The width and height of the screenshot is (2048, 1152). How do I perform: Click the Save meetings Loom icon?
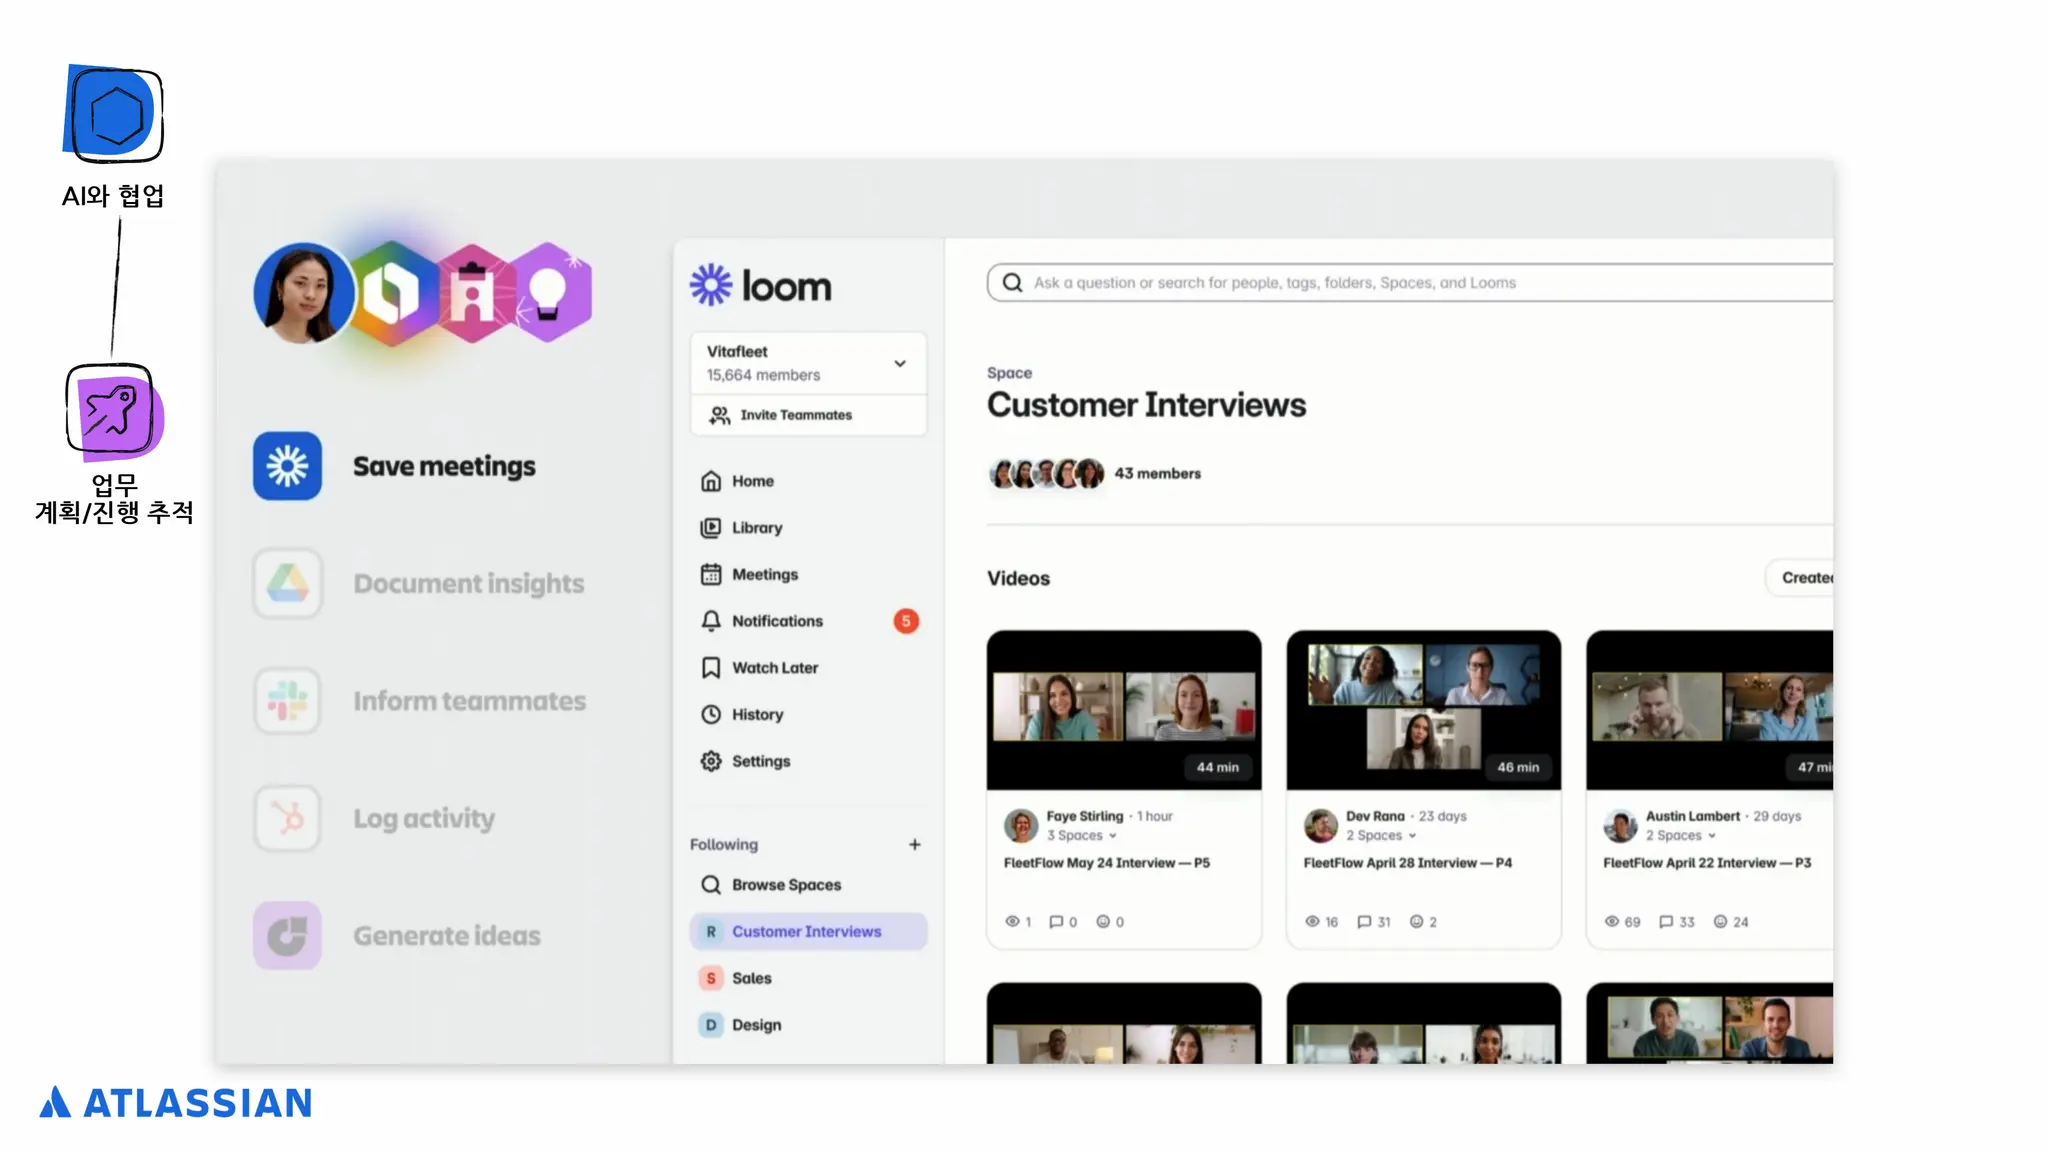(287, 466)
